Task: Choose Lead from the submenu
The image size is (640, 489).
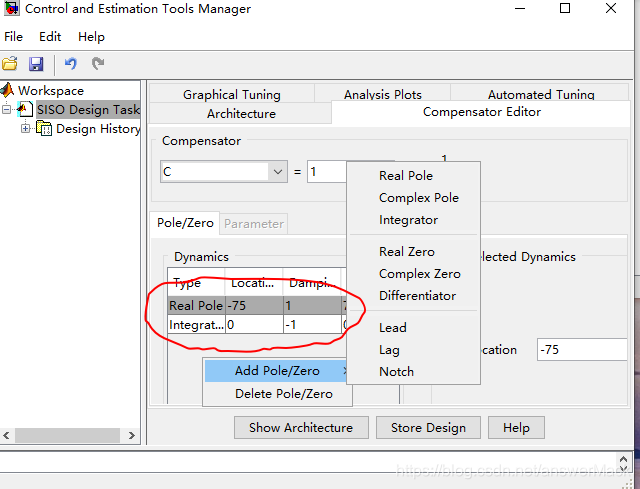Action: 413,327
